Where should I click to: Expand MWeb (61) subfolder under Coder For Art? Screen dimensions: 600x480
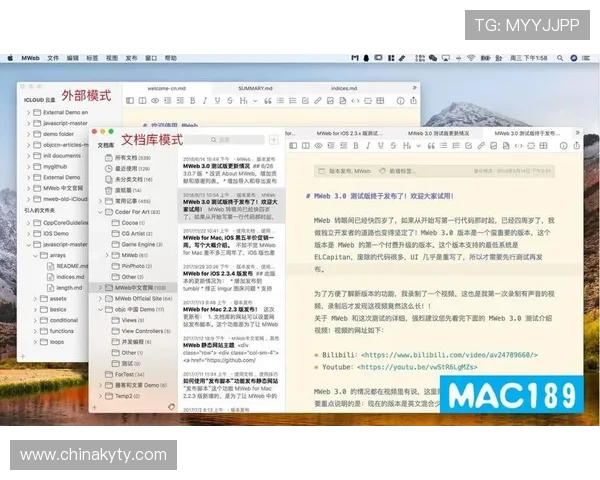[107, 255]
